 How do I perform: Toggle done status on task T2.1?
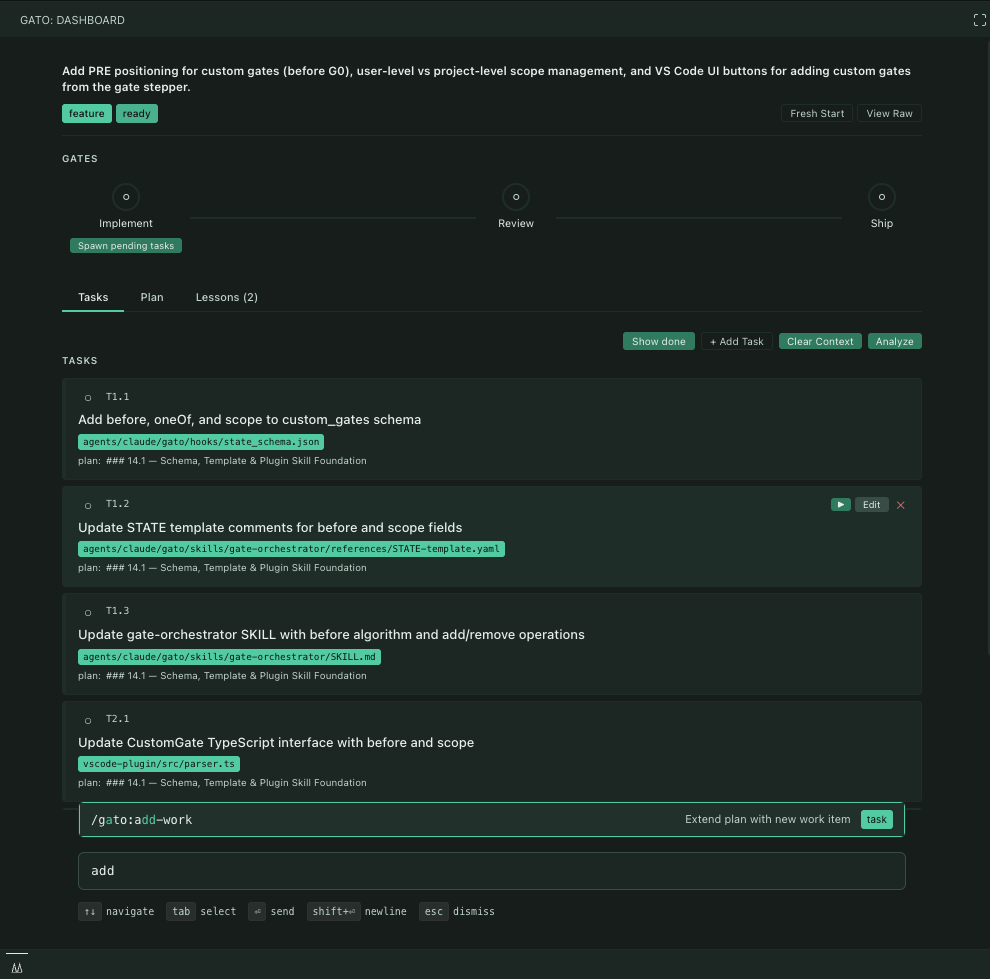tap(88, 719)
